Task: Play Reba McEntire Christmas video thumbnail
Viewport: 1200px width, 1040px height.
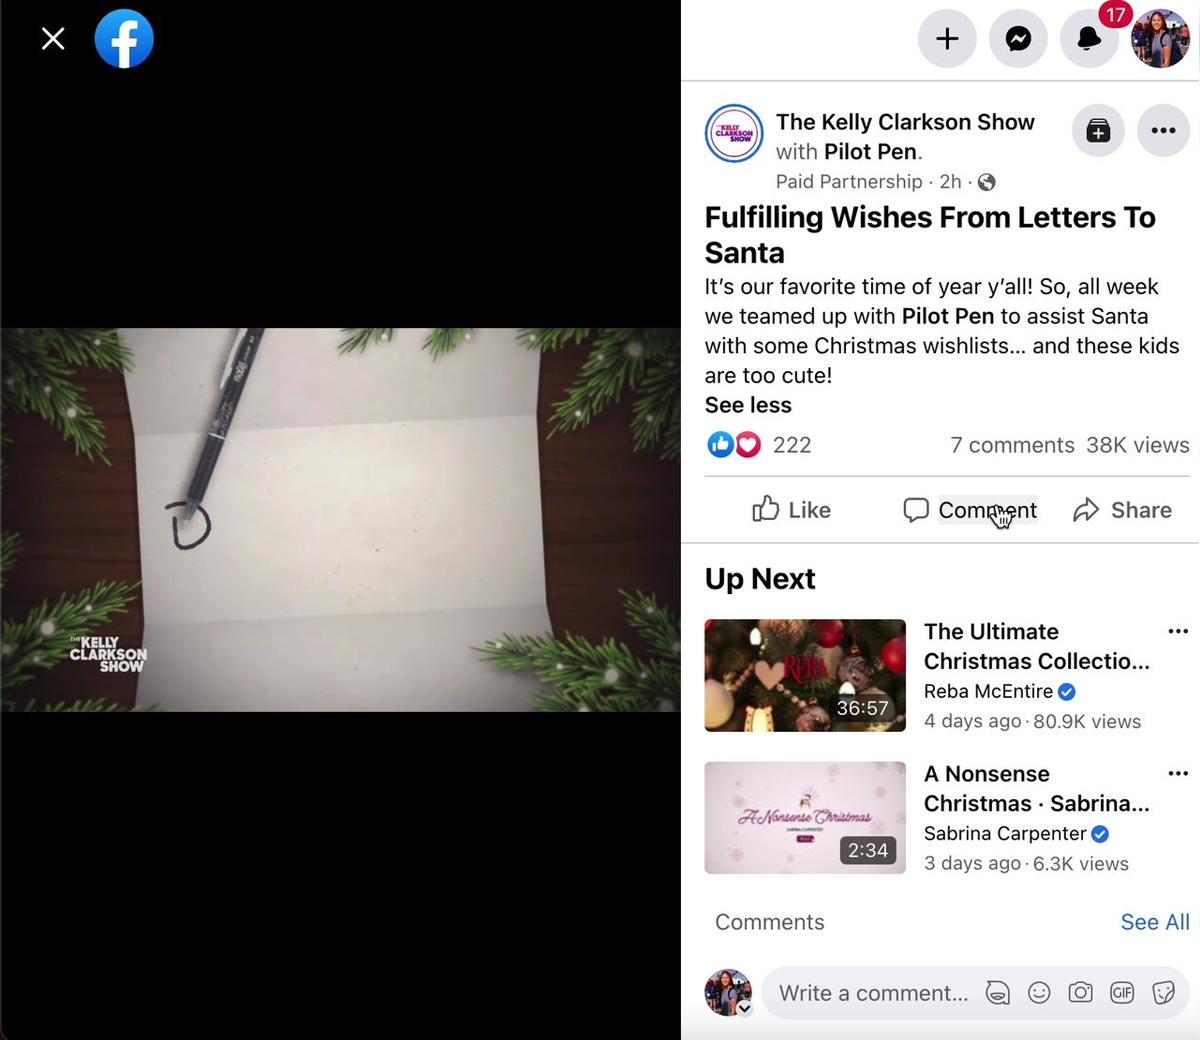Action: (804, 675)
